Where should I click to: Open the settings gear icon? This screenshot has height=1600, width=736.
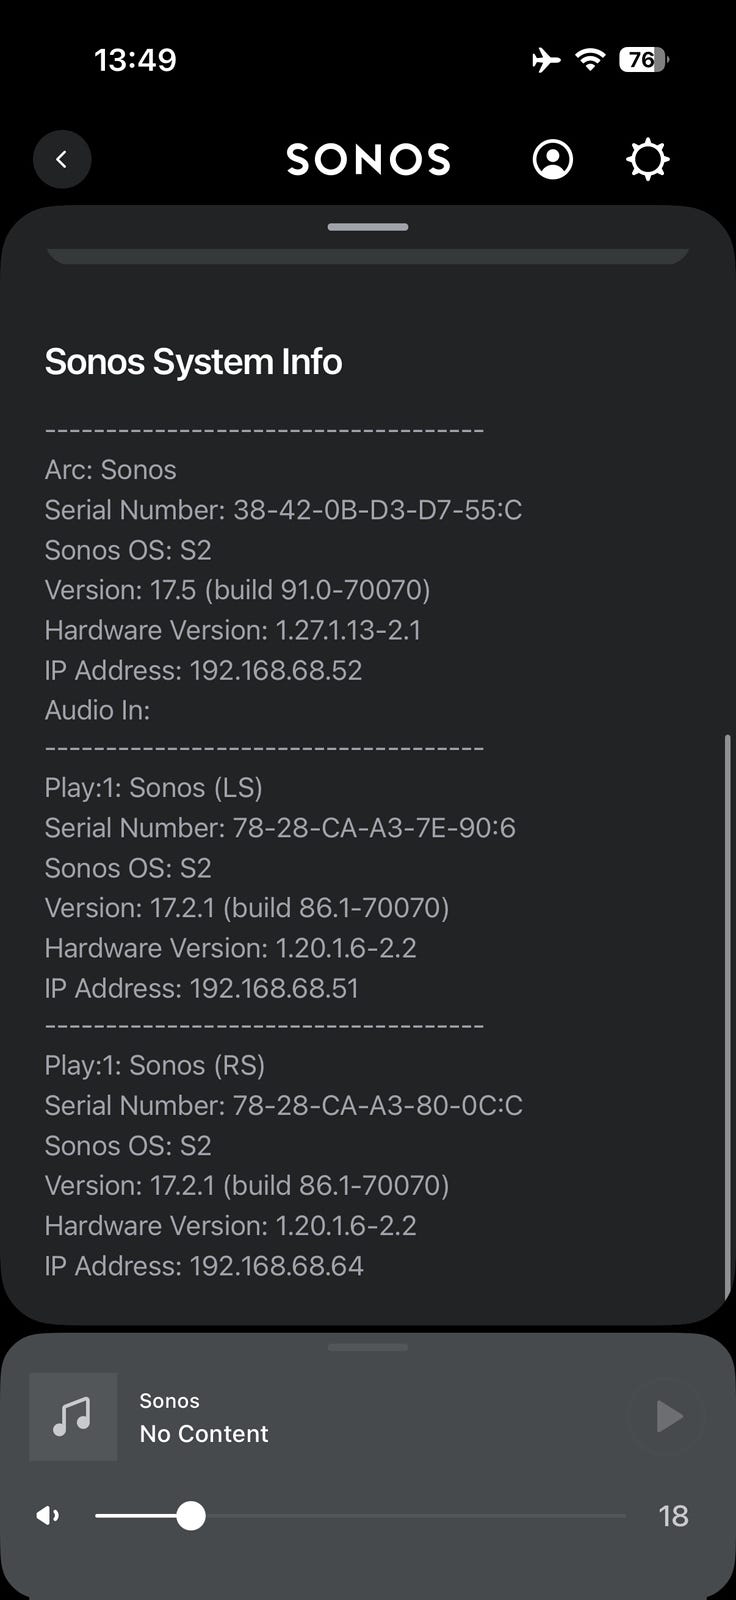pyautogui.click(x=647, y=159)
